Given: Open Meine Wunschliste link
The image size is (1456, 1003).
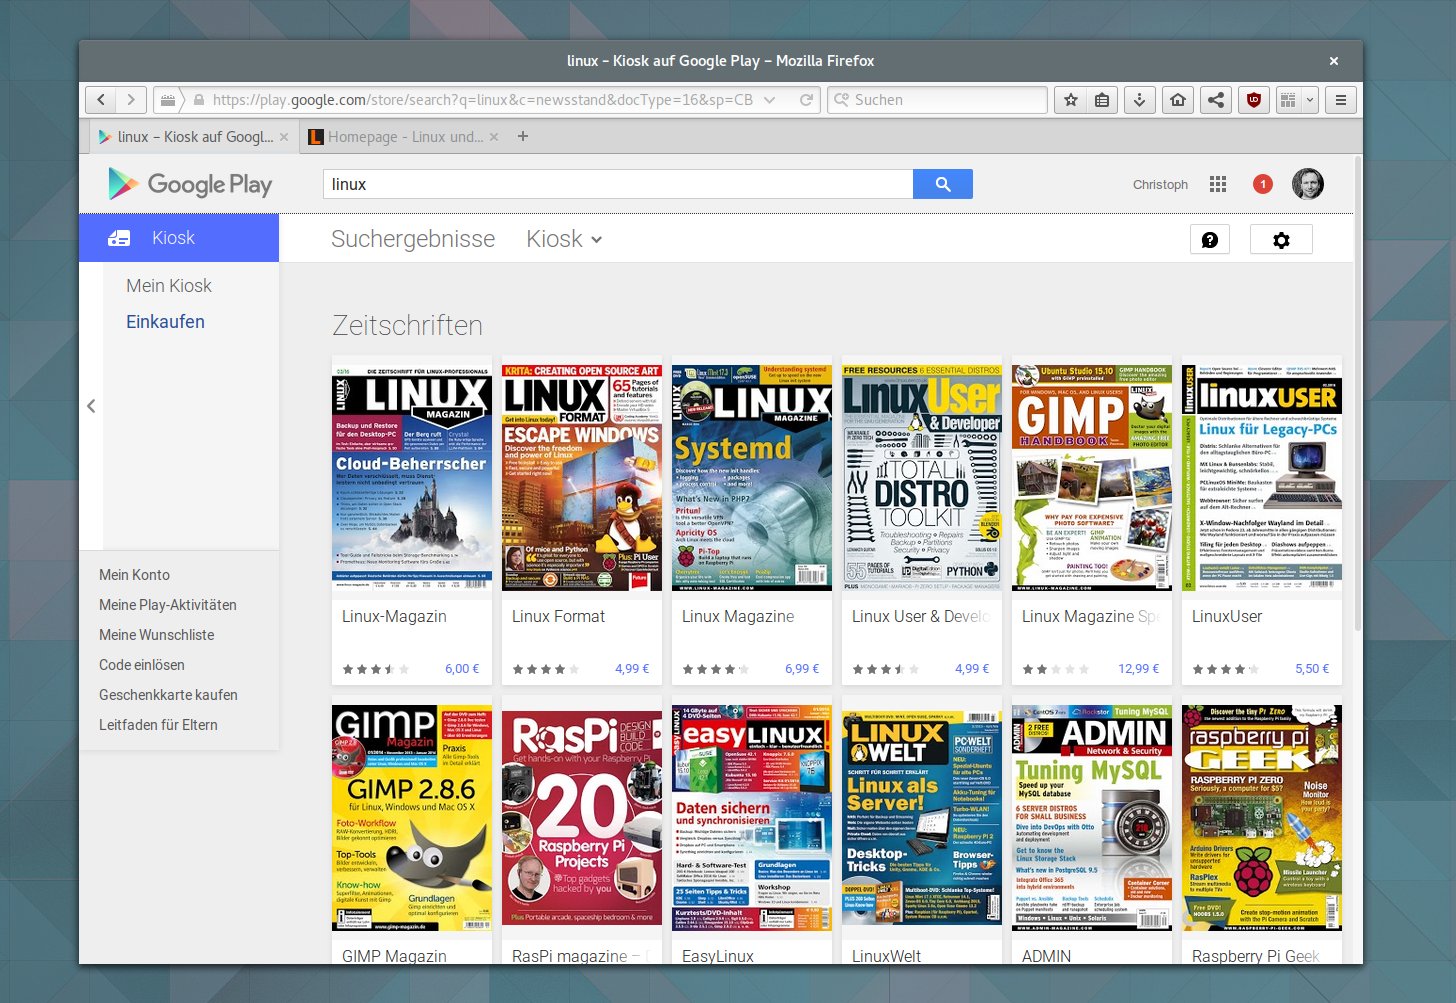Looking at the screenshot, I should click(156, 635).
